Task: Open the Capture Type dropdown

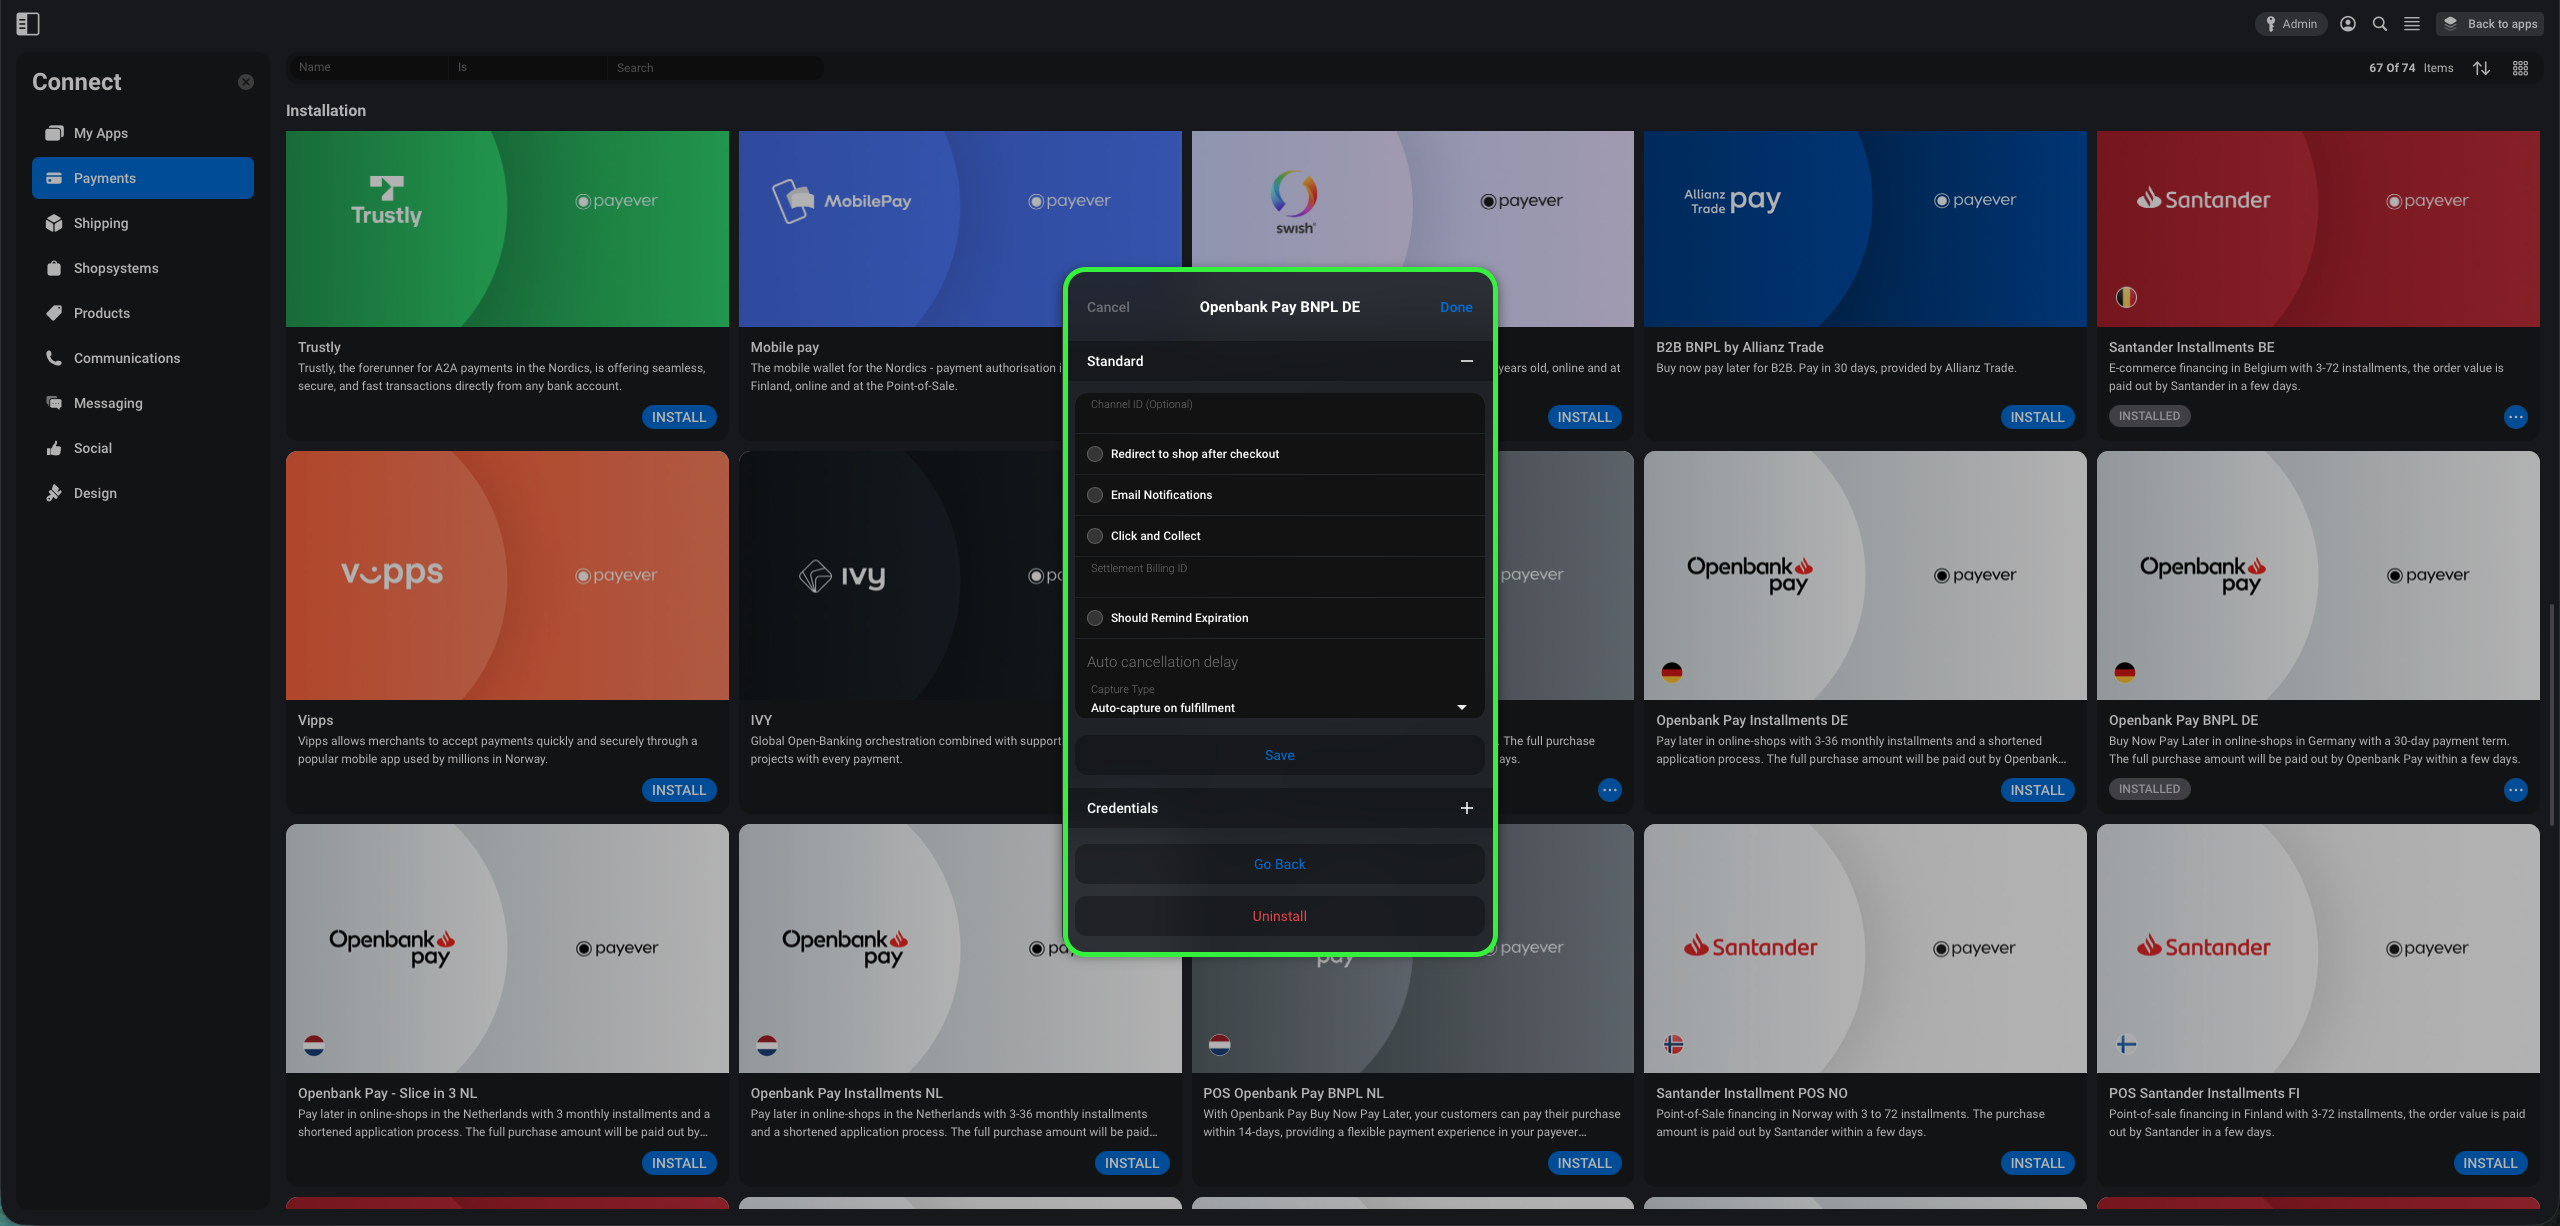Action: tap(1280, 699)
